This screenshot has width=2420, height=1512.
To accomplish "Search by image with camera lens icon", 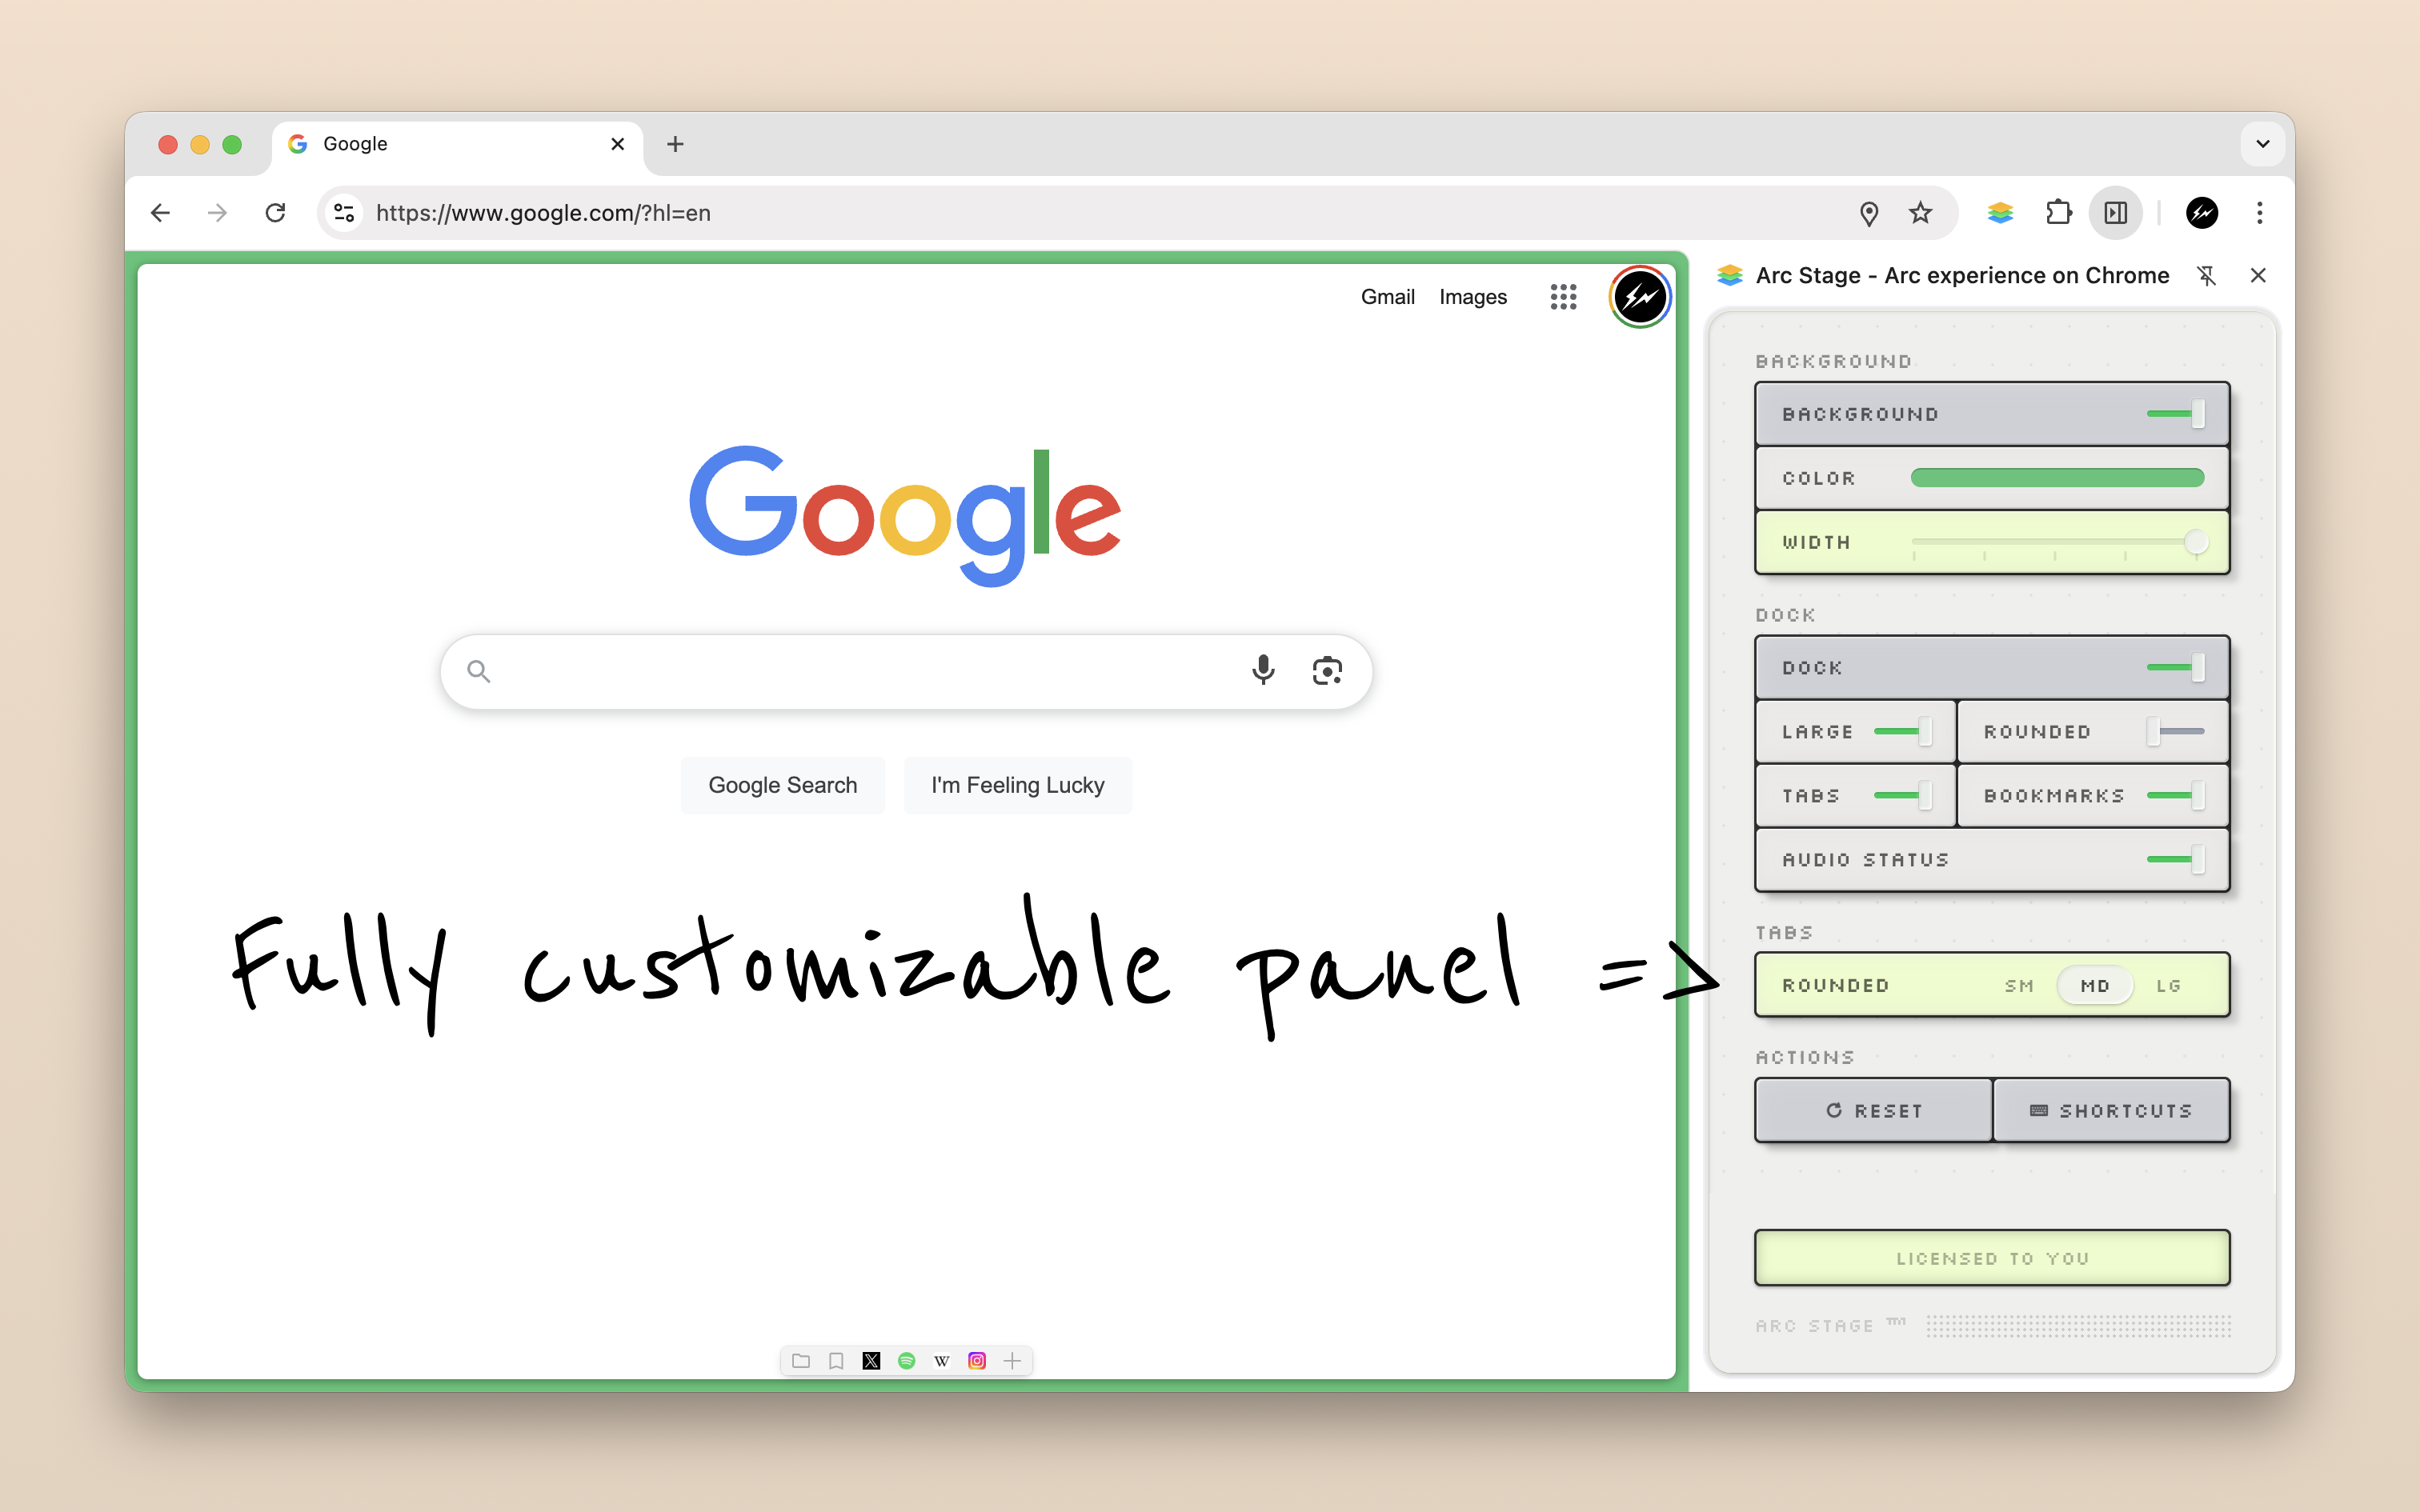I will click(x=1327, y=670).
